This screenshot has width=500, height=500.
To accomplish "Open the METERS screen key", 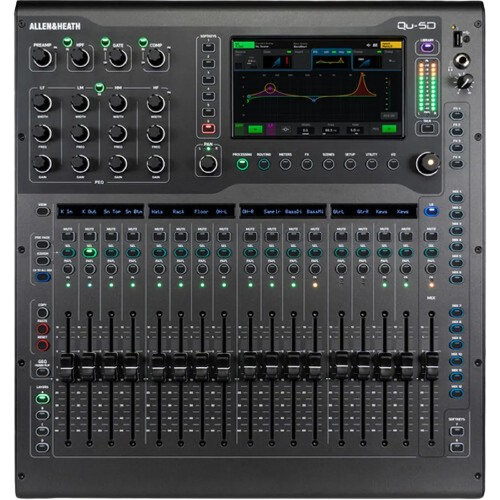I will coord(285,164).
